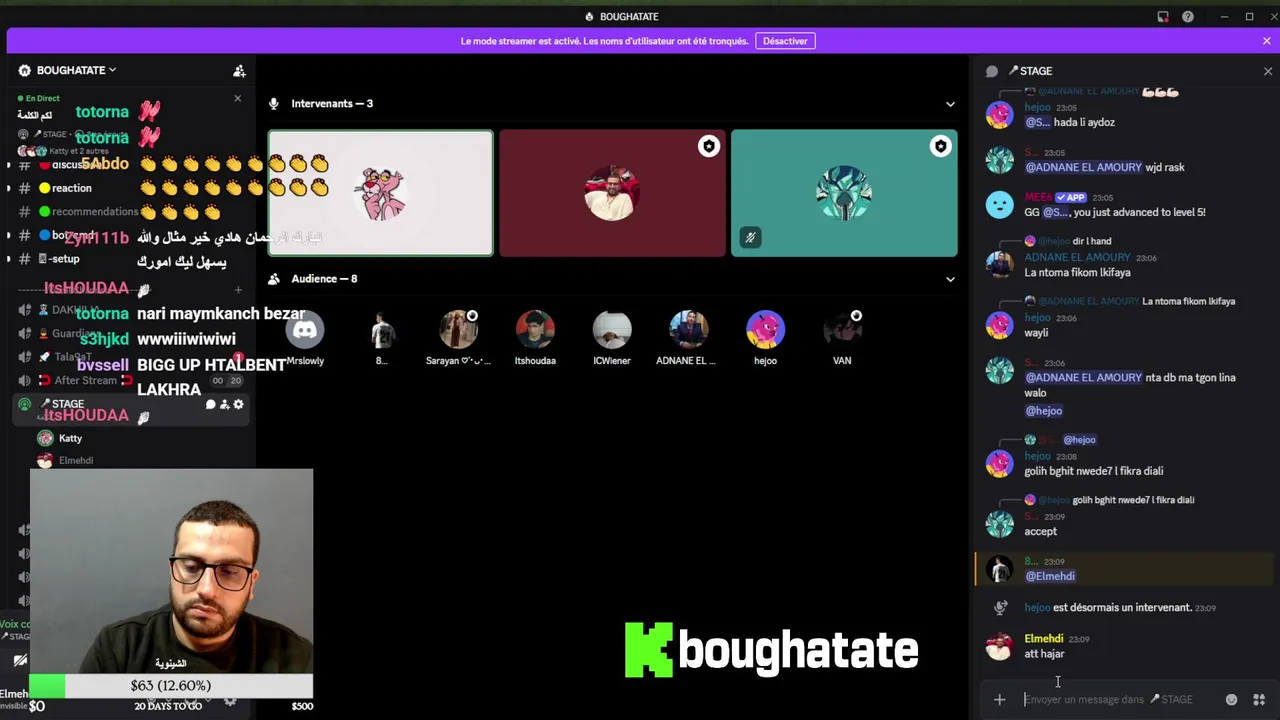
Task: Click create invite icon on STAGE row
Action: [224, 404]
